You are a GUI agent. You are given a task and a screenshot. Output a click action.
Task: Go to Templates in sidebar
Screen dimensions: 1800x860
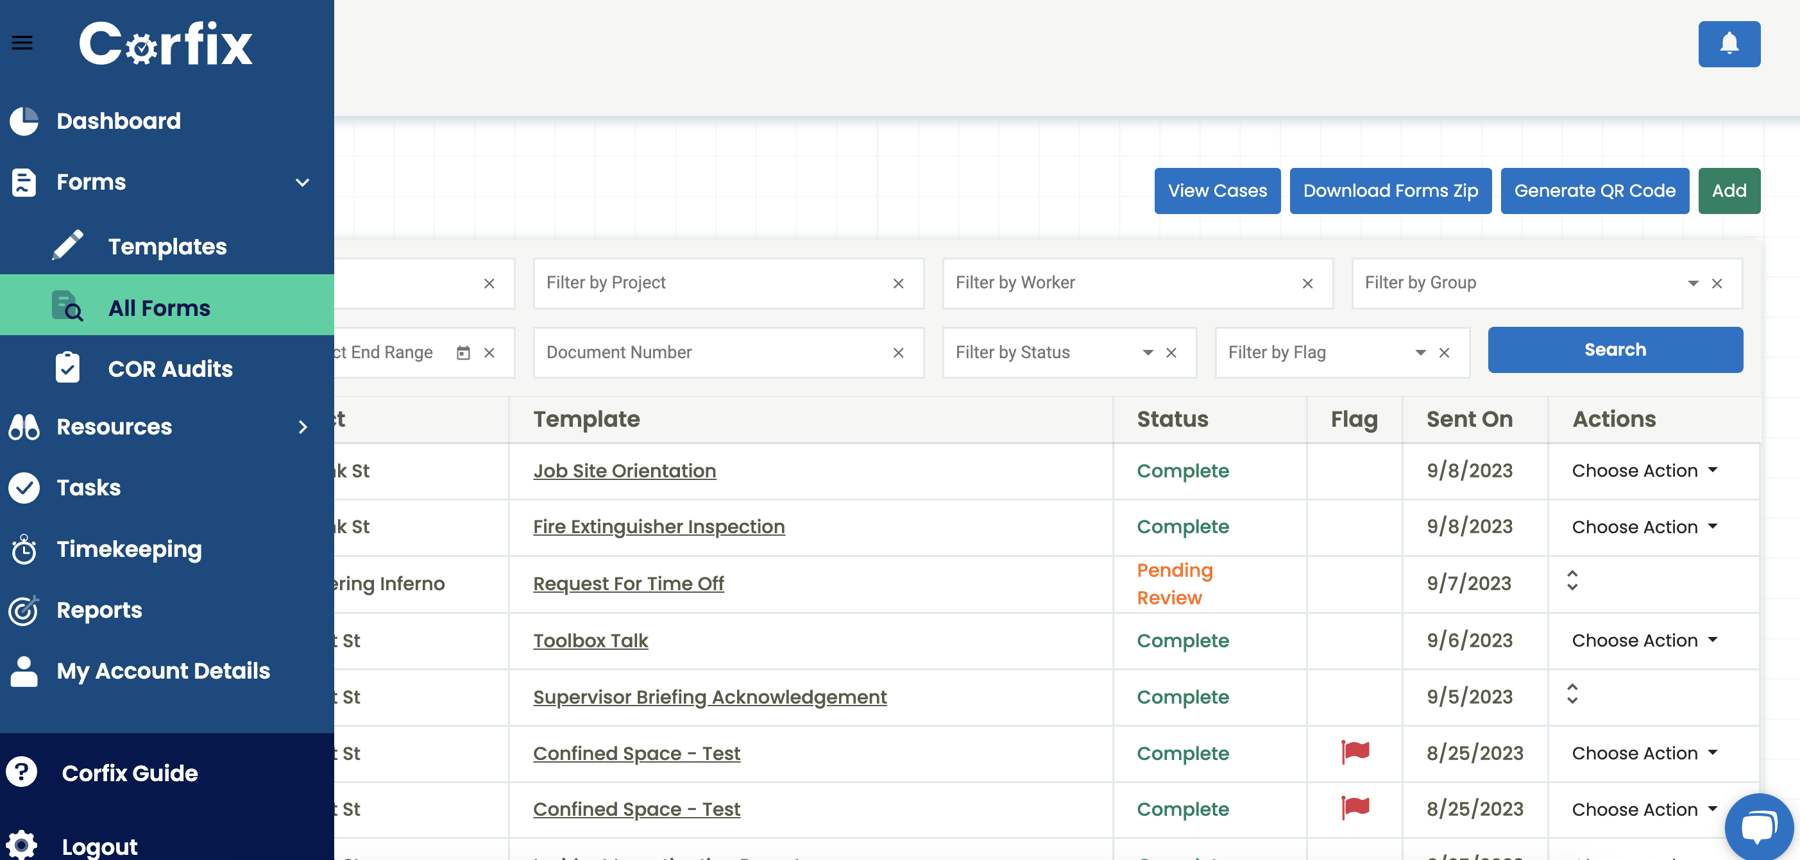tap(167, 246)
